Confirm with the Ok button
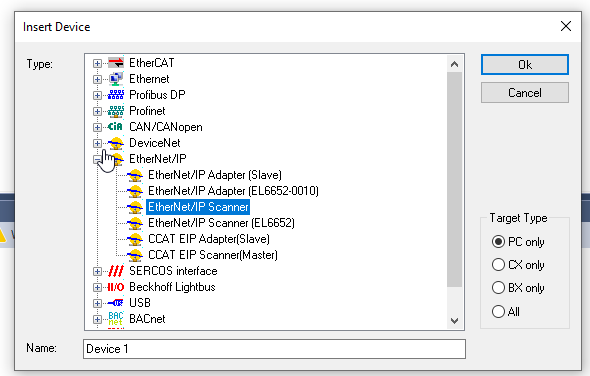This screenshot has width=590, height=376. (525, 65)
